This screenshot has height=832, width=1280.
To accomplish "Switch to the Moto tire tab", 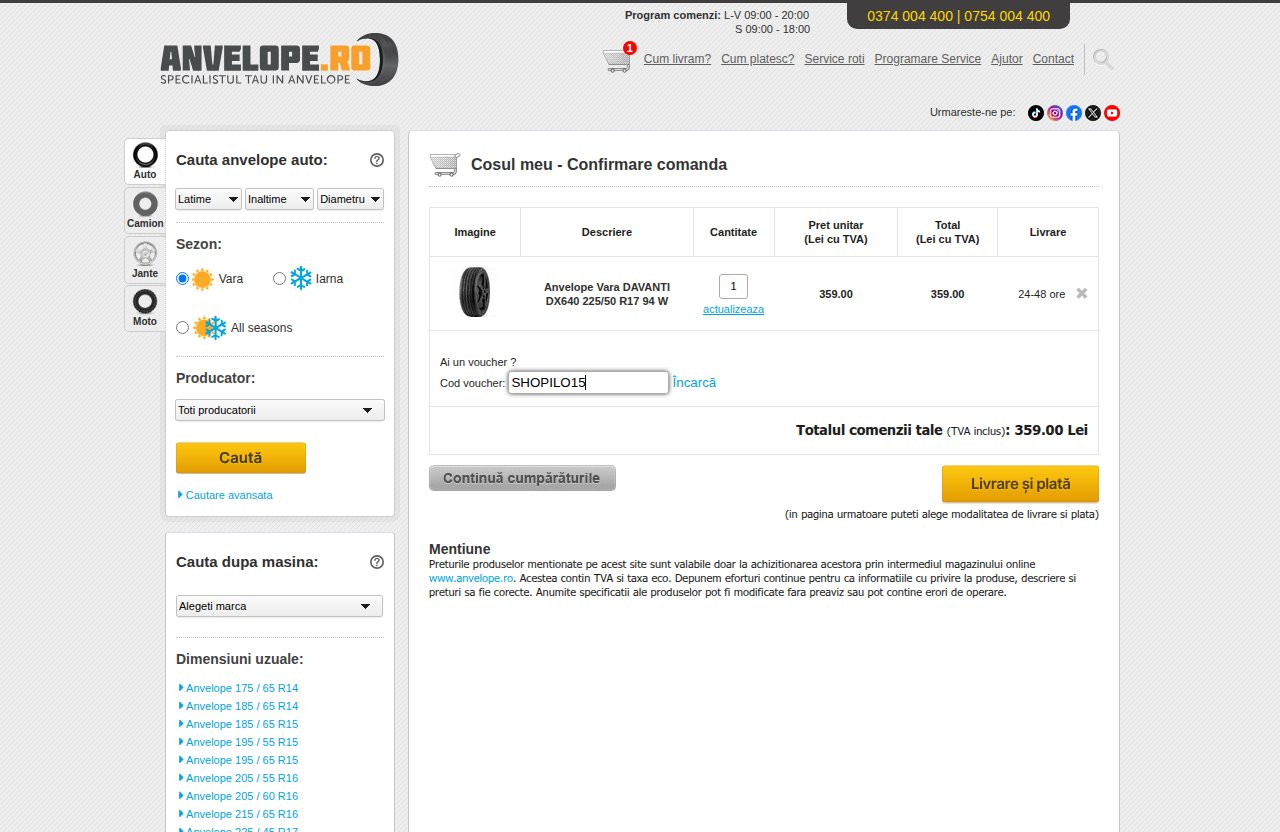I will 145,308.
